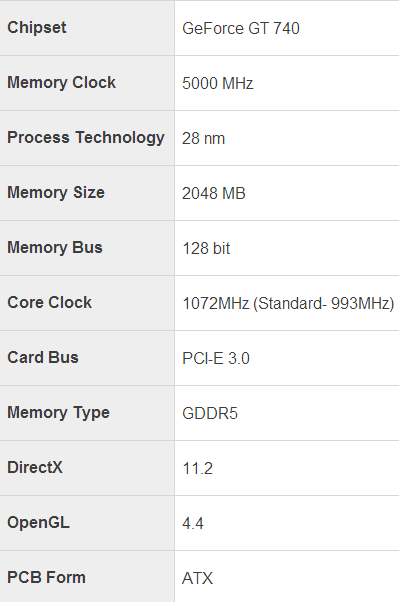Select the 5000 MHz value
Screen dimensions: 399x602
218,83
